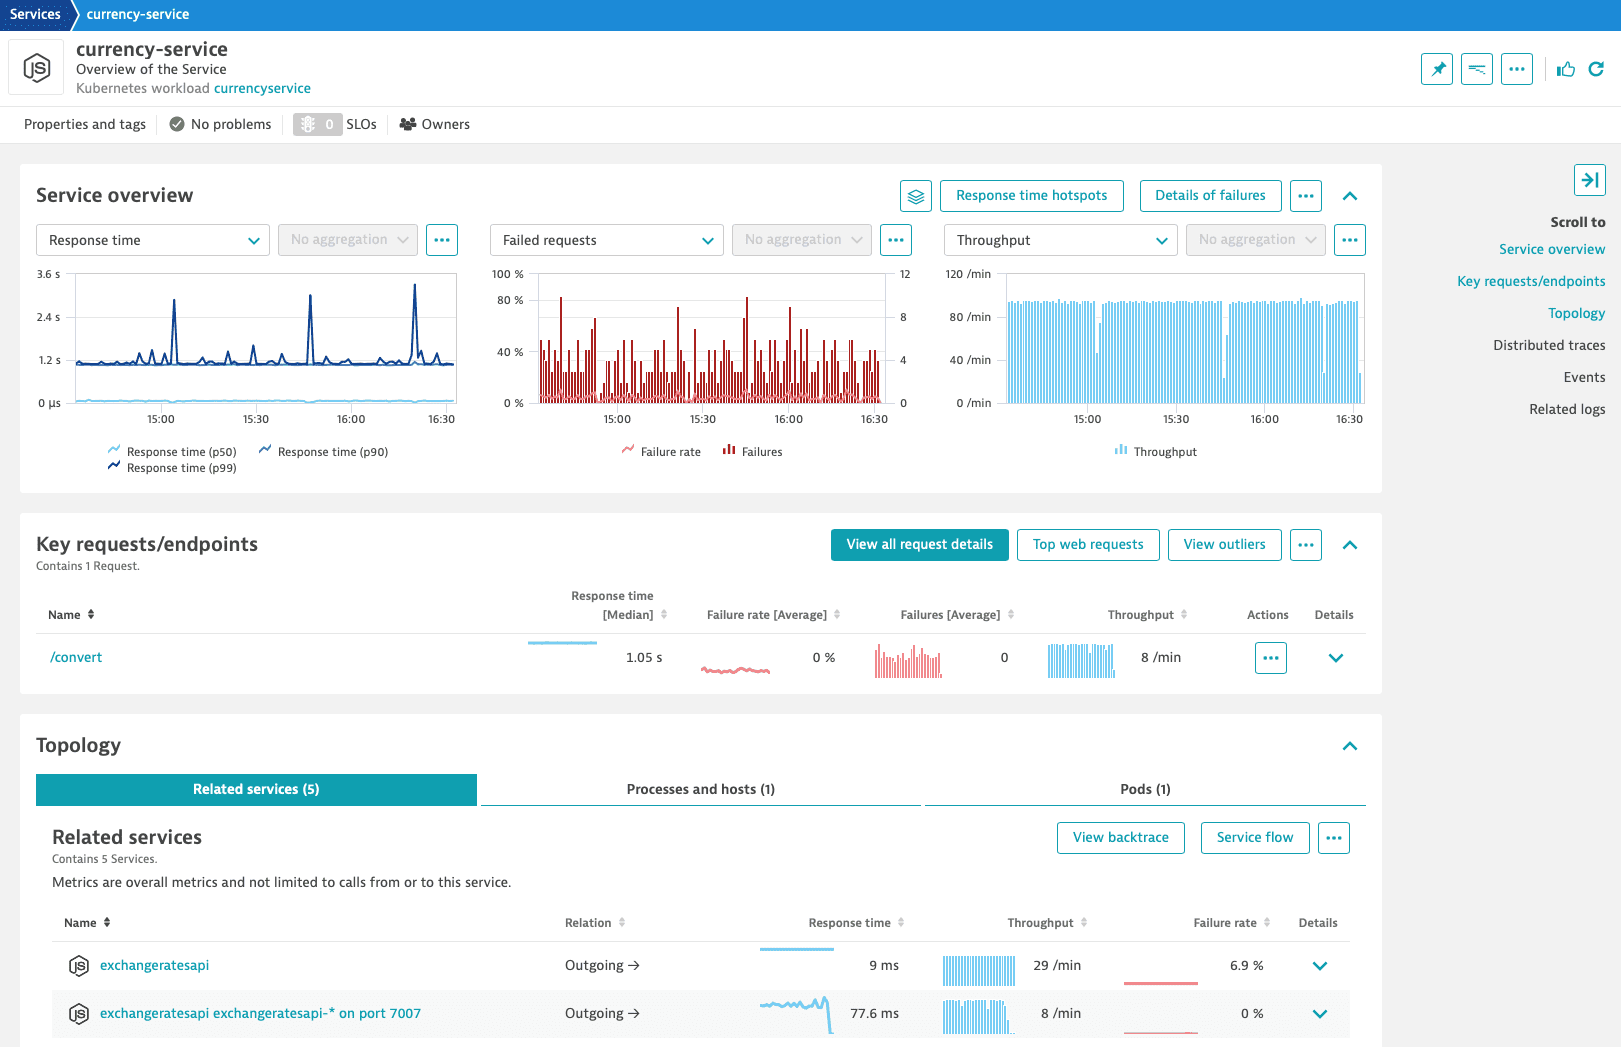Sort the table by Failure rate column
This screenshot has height=1047, width=1621.
tap(1268, 922)
